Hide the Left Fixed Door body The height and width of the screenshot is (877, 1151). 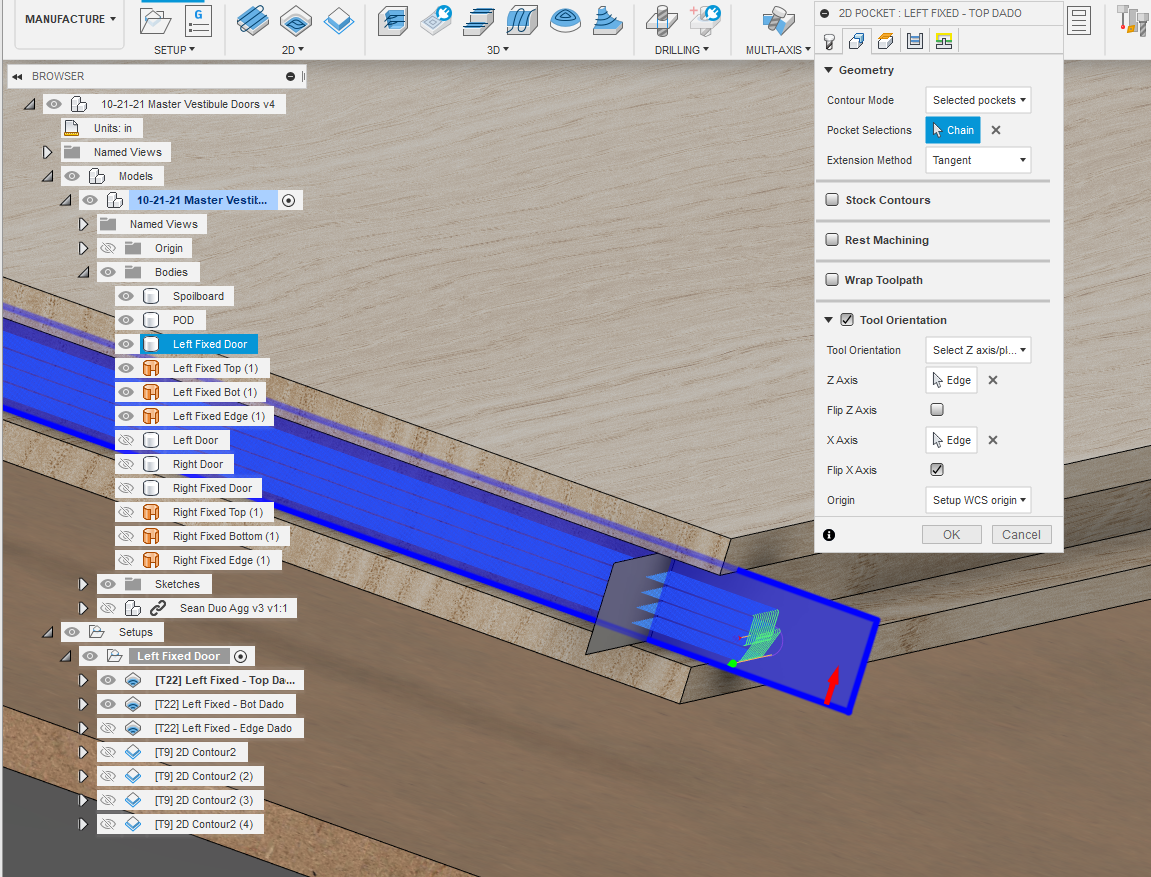(x=126, y=343)
